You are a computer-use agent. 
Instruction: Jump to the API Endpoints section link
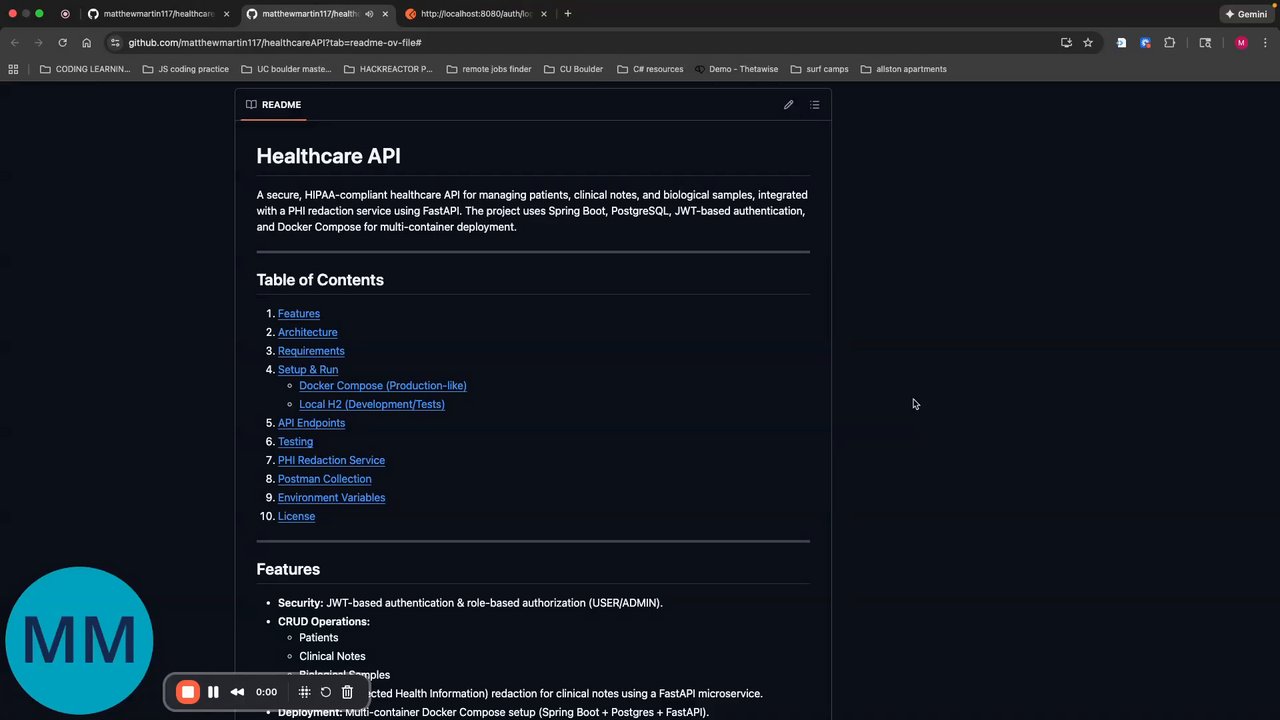(x=311, y=423)
